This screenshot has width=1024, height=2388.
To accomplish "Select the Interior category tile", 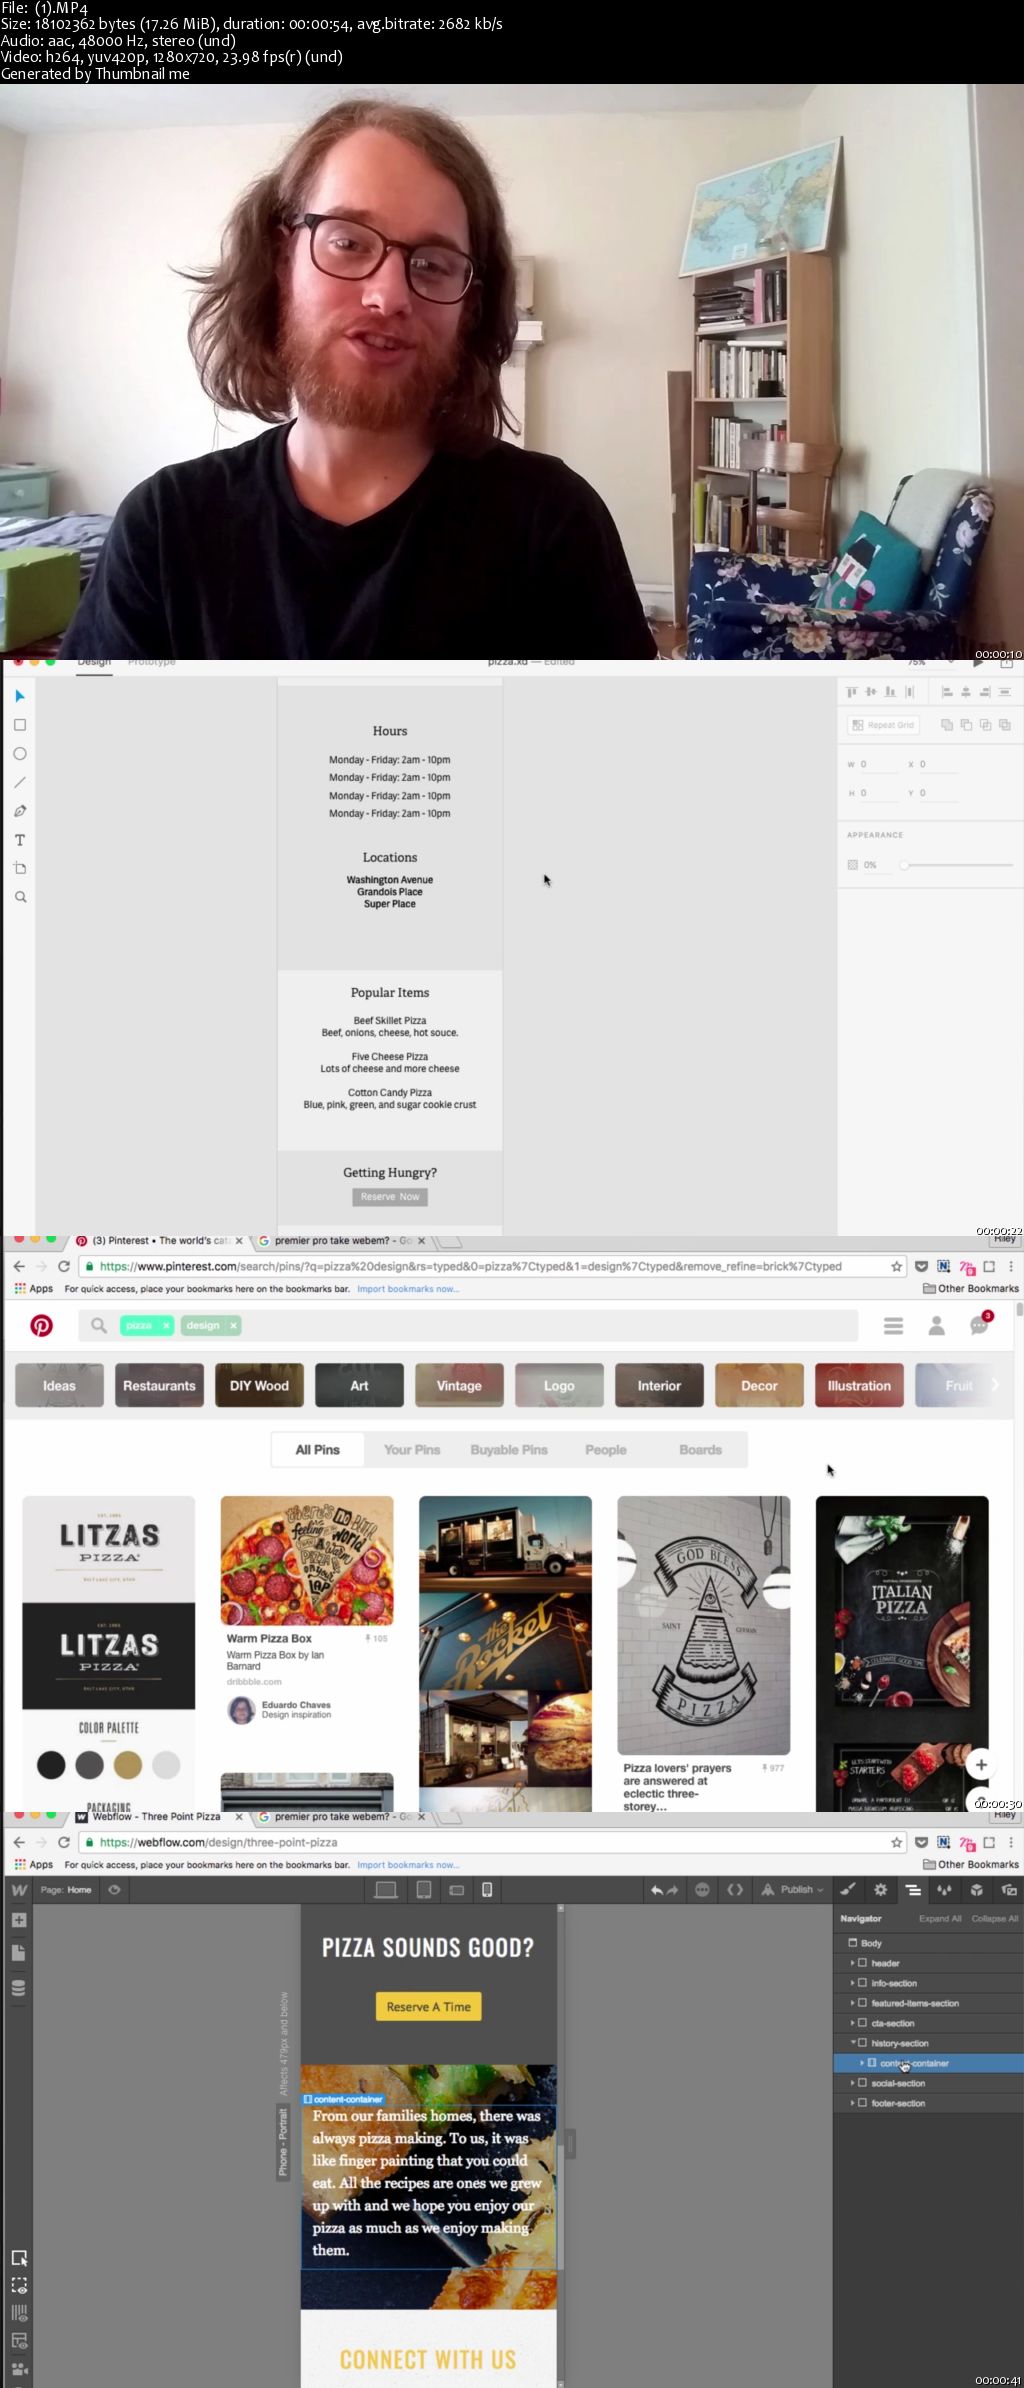I will 659,1386.
